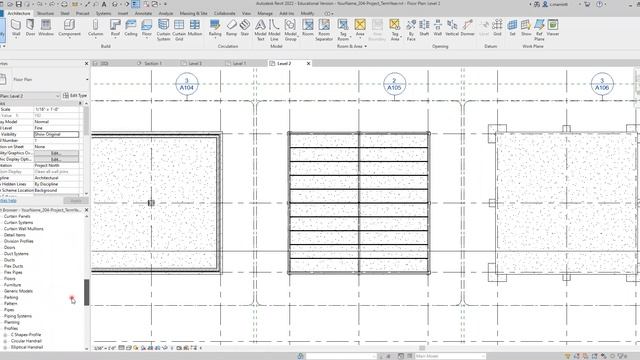The width and height of the screenshot is (640, 360).
Task: Click the Visibility value field Show Original
Action: point(56,134)
